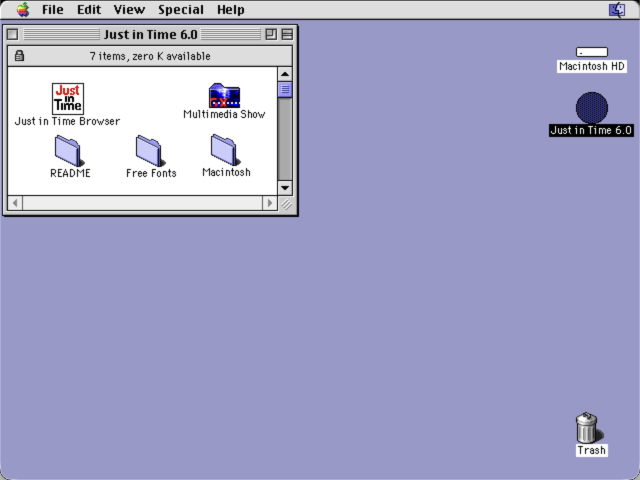The width and height of the screenshot is (640, 480).
Task: Select the Free Fonts folder
Action: tap(149, 151)
